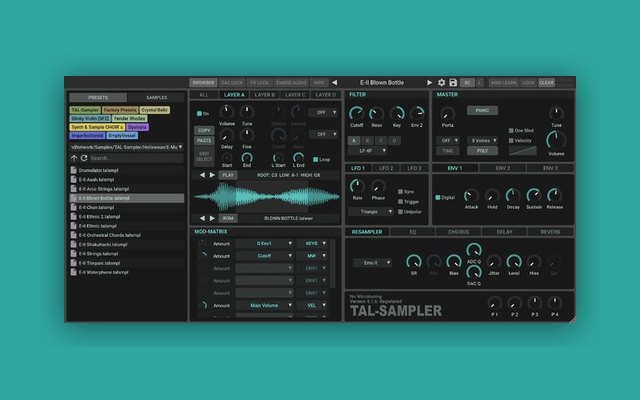Switch to the ENV 2 tab
This screenshot has width=640, height=400.
pyautogui.click(x=502, y=168)
